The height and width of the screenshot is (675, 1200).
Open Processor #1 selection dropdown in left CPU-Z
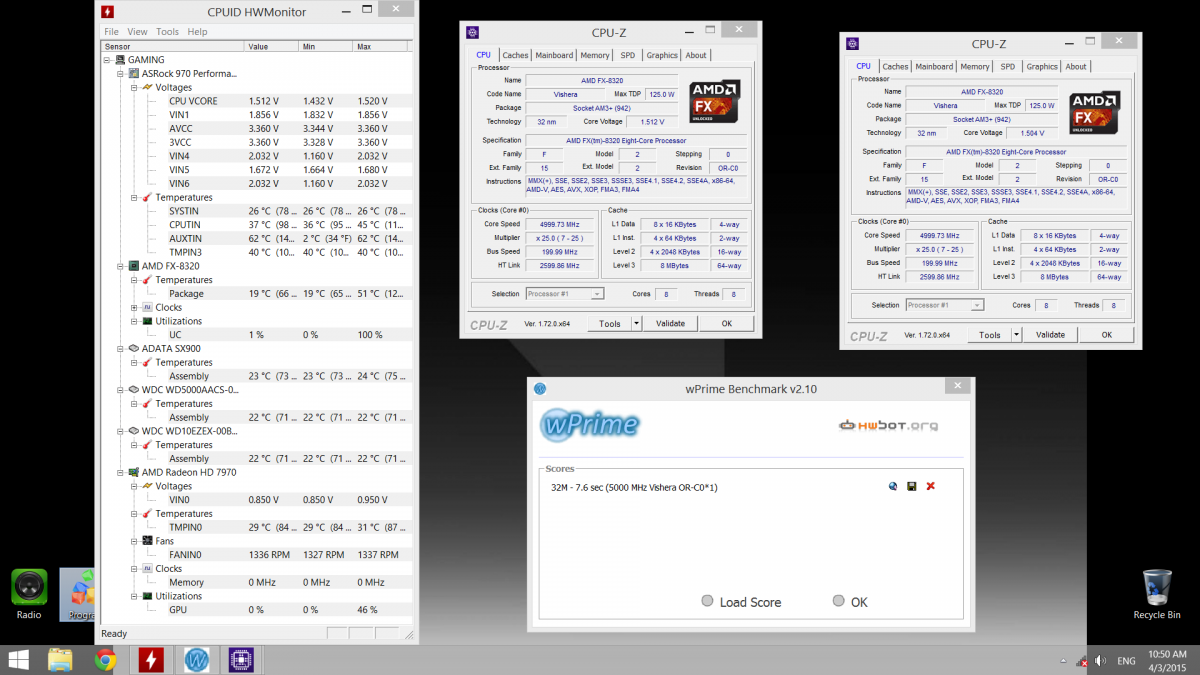[597, 294]
